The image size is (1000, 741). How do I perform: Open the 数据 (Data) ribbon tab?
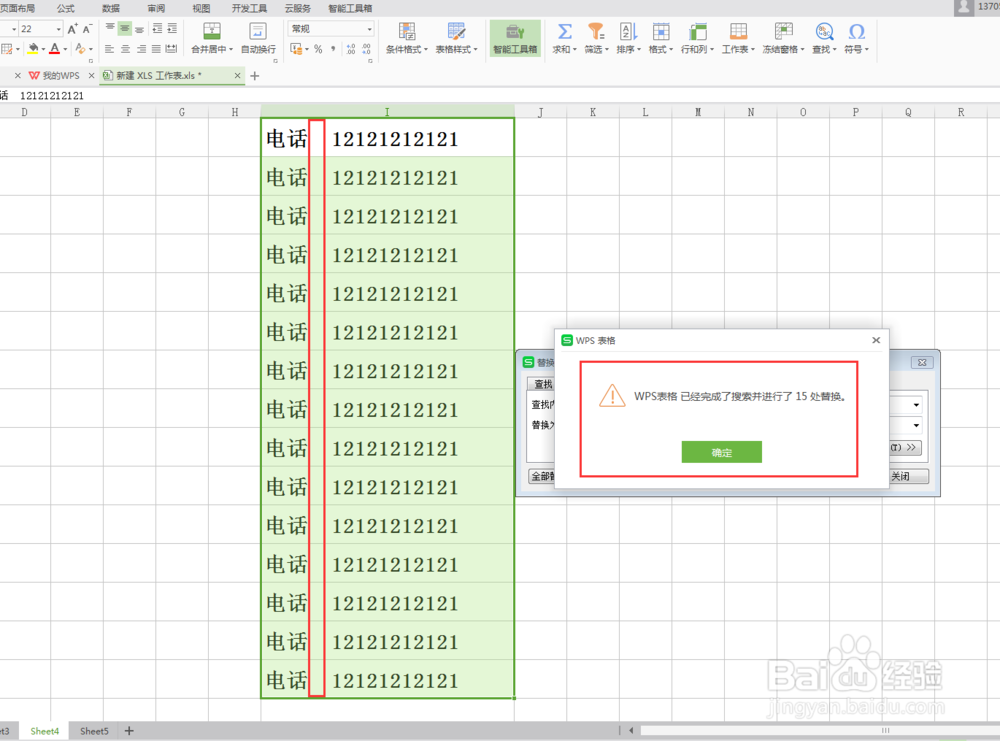click(111, 8)
